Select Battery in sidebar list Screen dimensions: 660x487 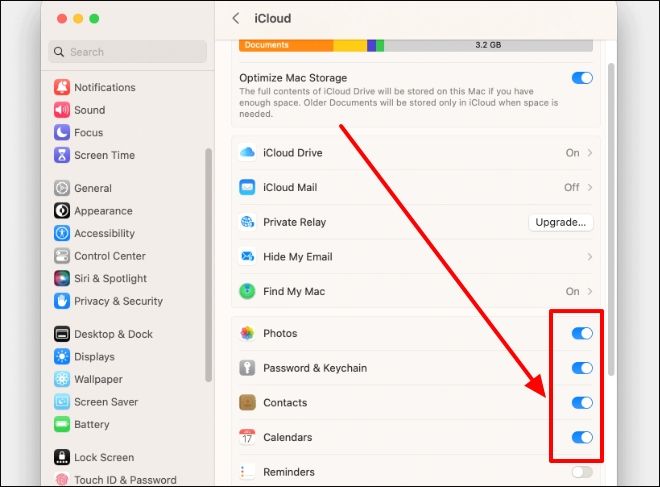click(92, 424)
